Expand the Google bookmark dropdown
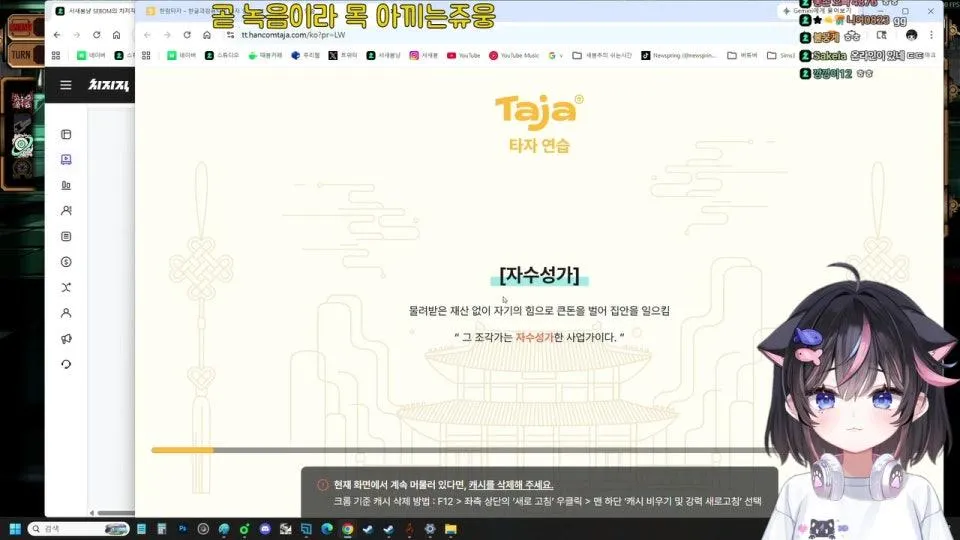This screenshot has height=540, width=960. 556,55
